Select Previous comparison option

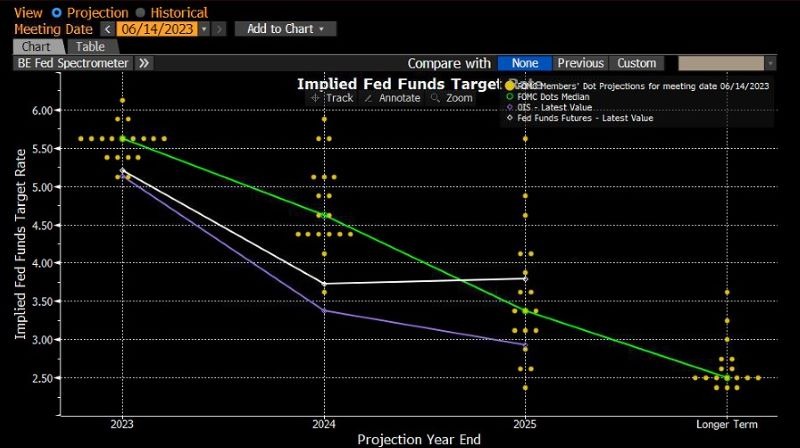point(581,63)
